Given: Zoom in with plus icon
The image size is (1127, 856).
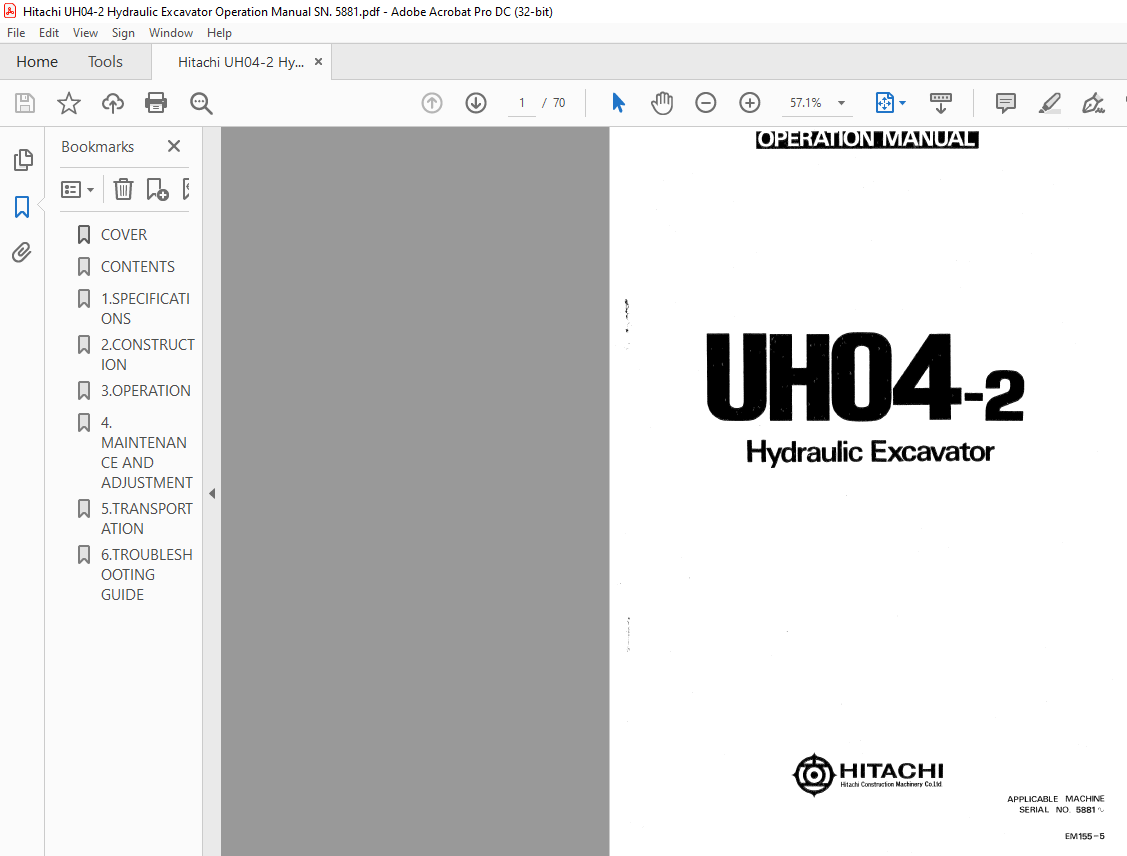Looking at the screenshot, I should [x=750, y=103].
